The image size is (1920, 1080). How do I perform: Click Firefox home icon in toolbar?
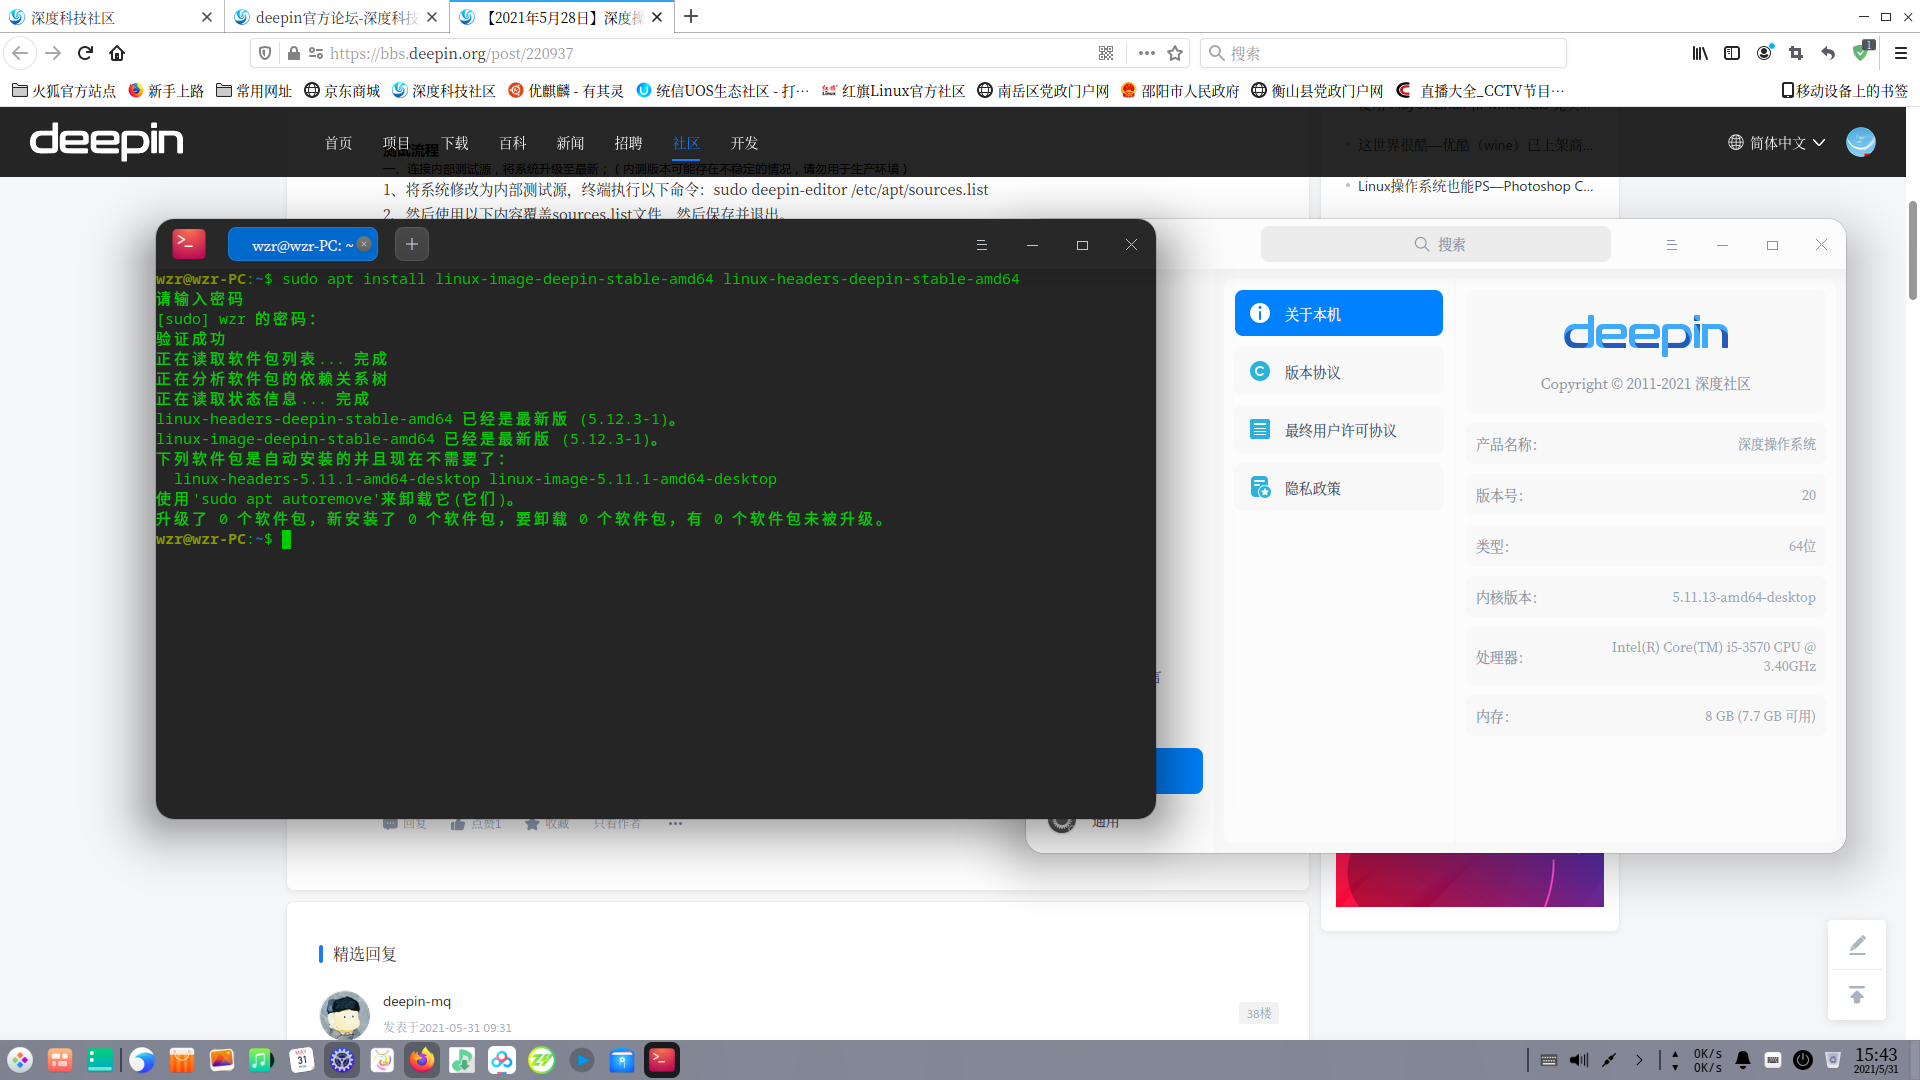117,53
